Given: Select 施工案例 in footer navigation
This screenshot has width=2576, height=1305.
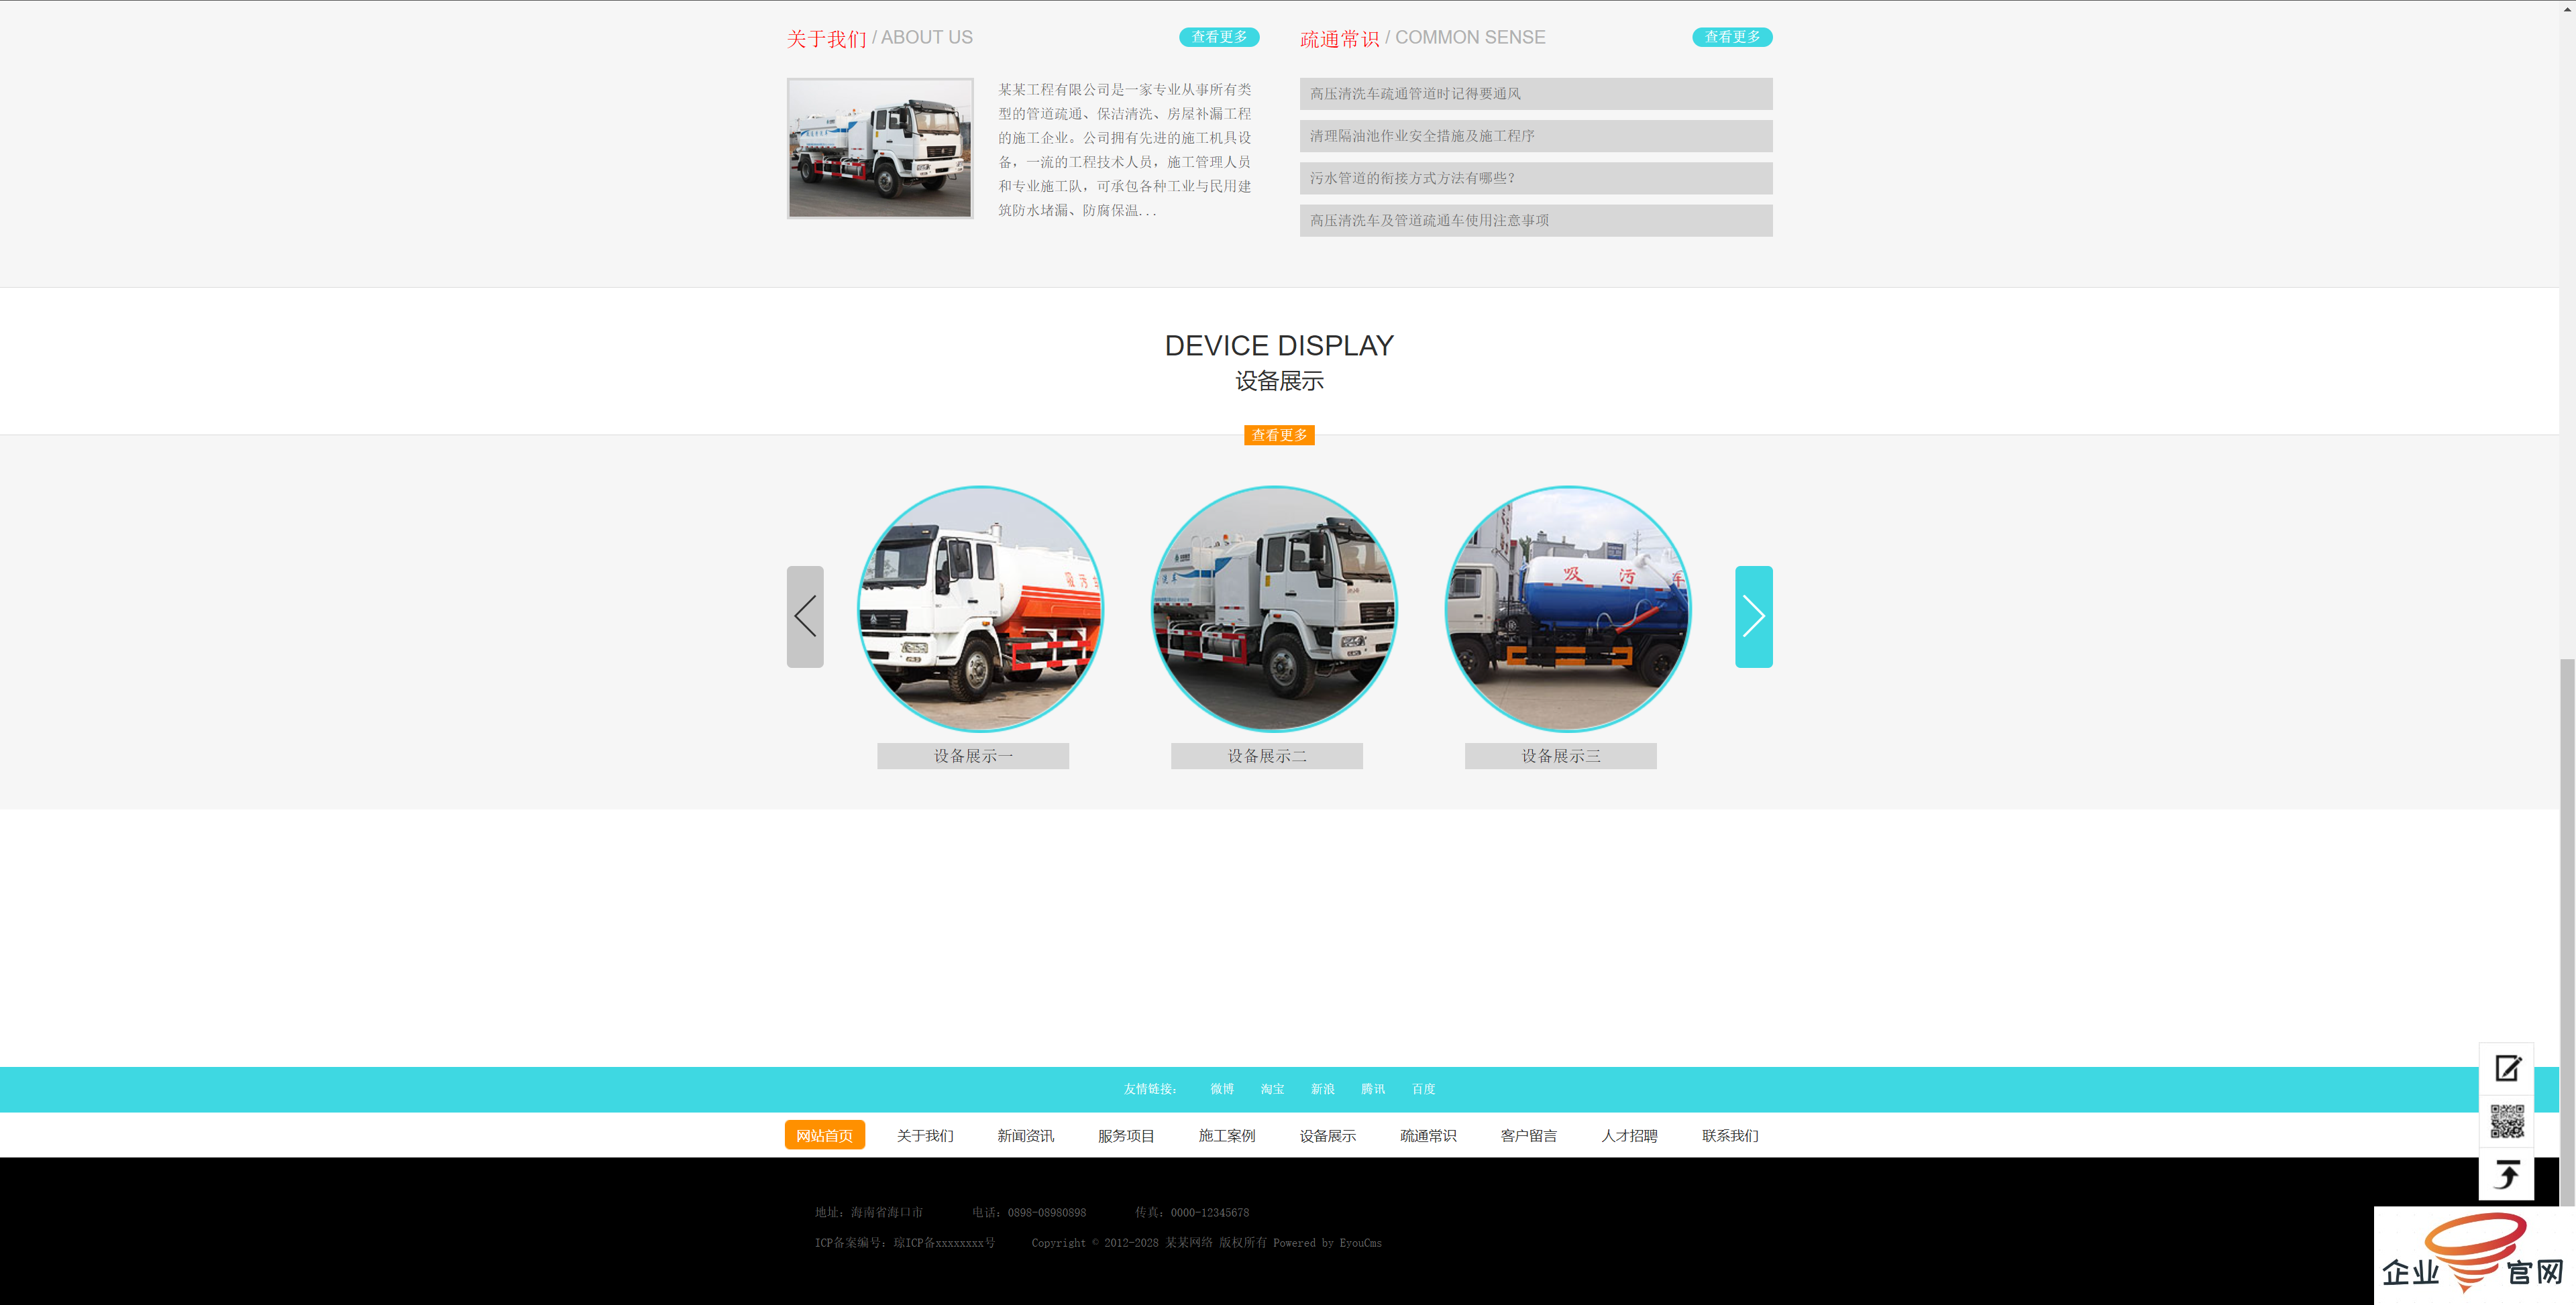Looking at the screenshot, I should point(1227,1135).
